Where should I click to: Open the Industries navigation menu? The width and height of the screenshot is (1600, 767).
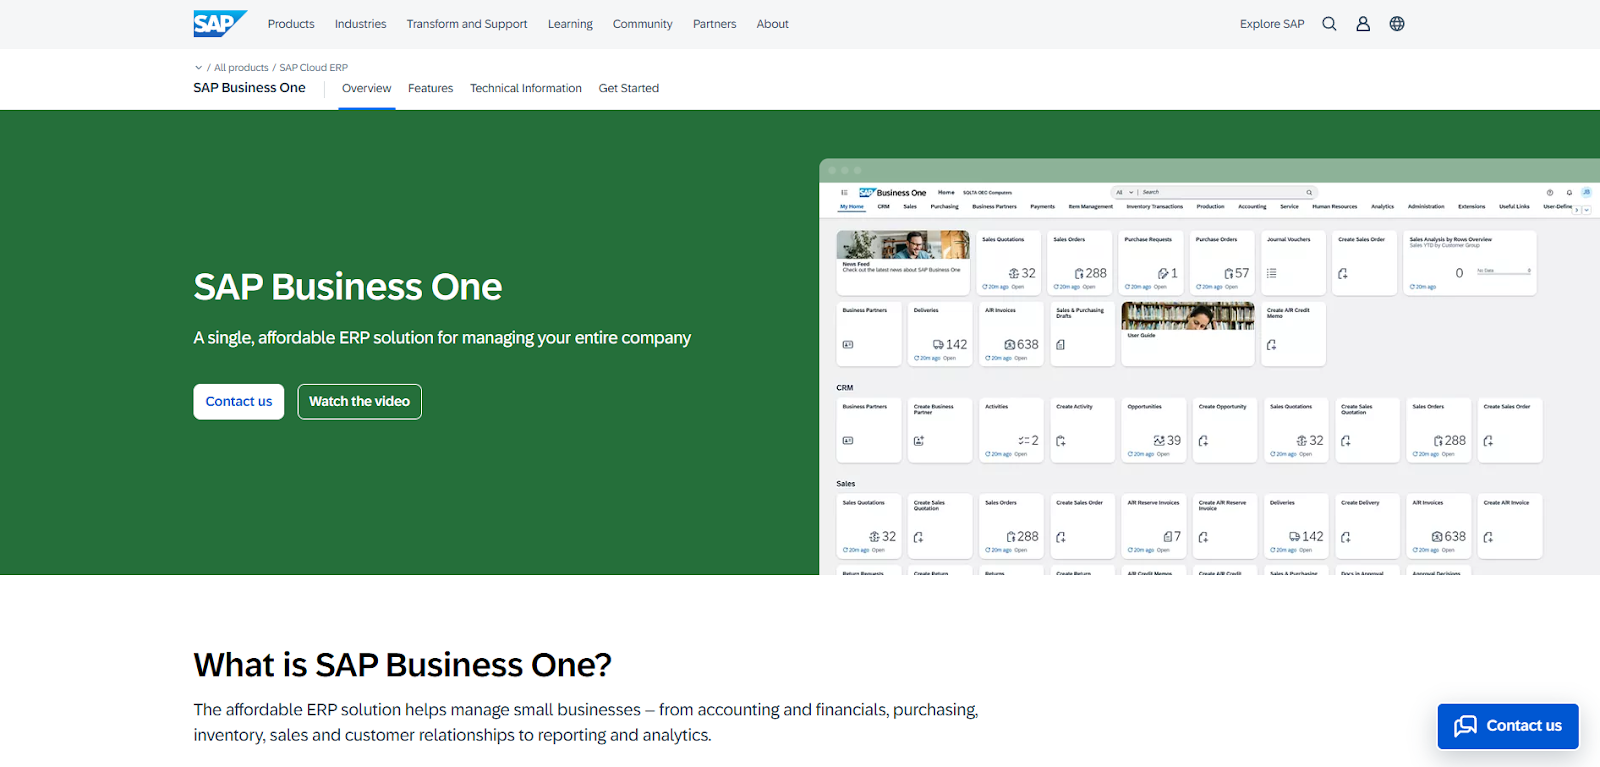360,24
